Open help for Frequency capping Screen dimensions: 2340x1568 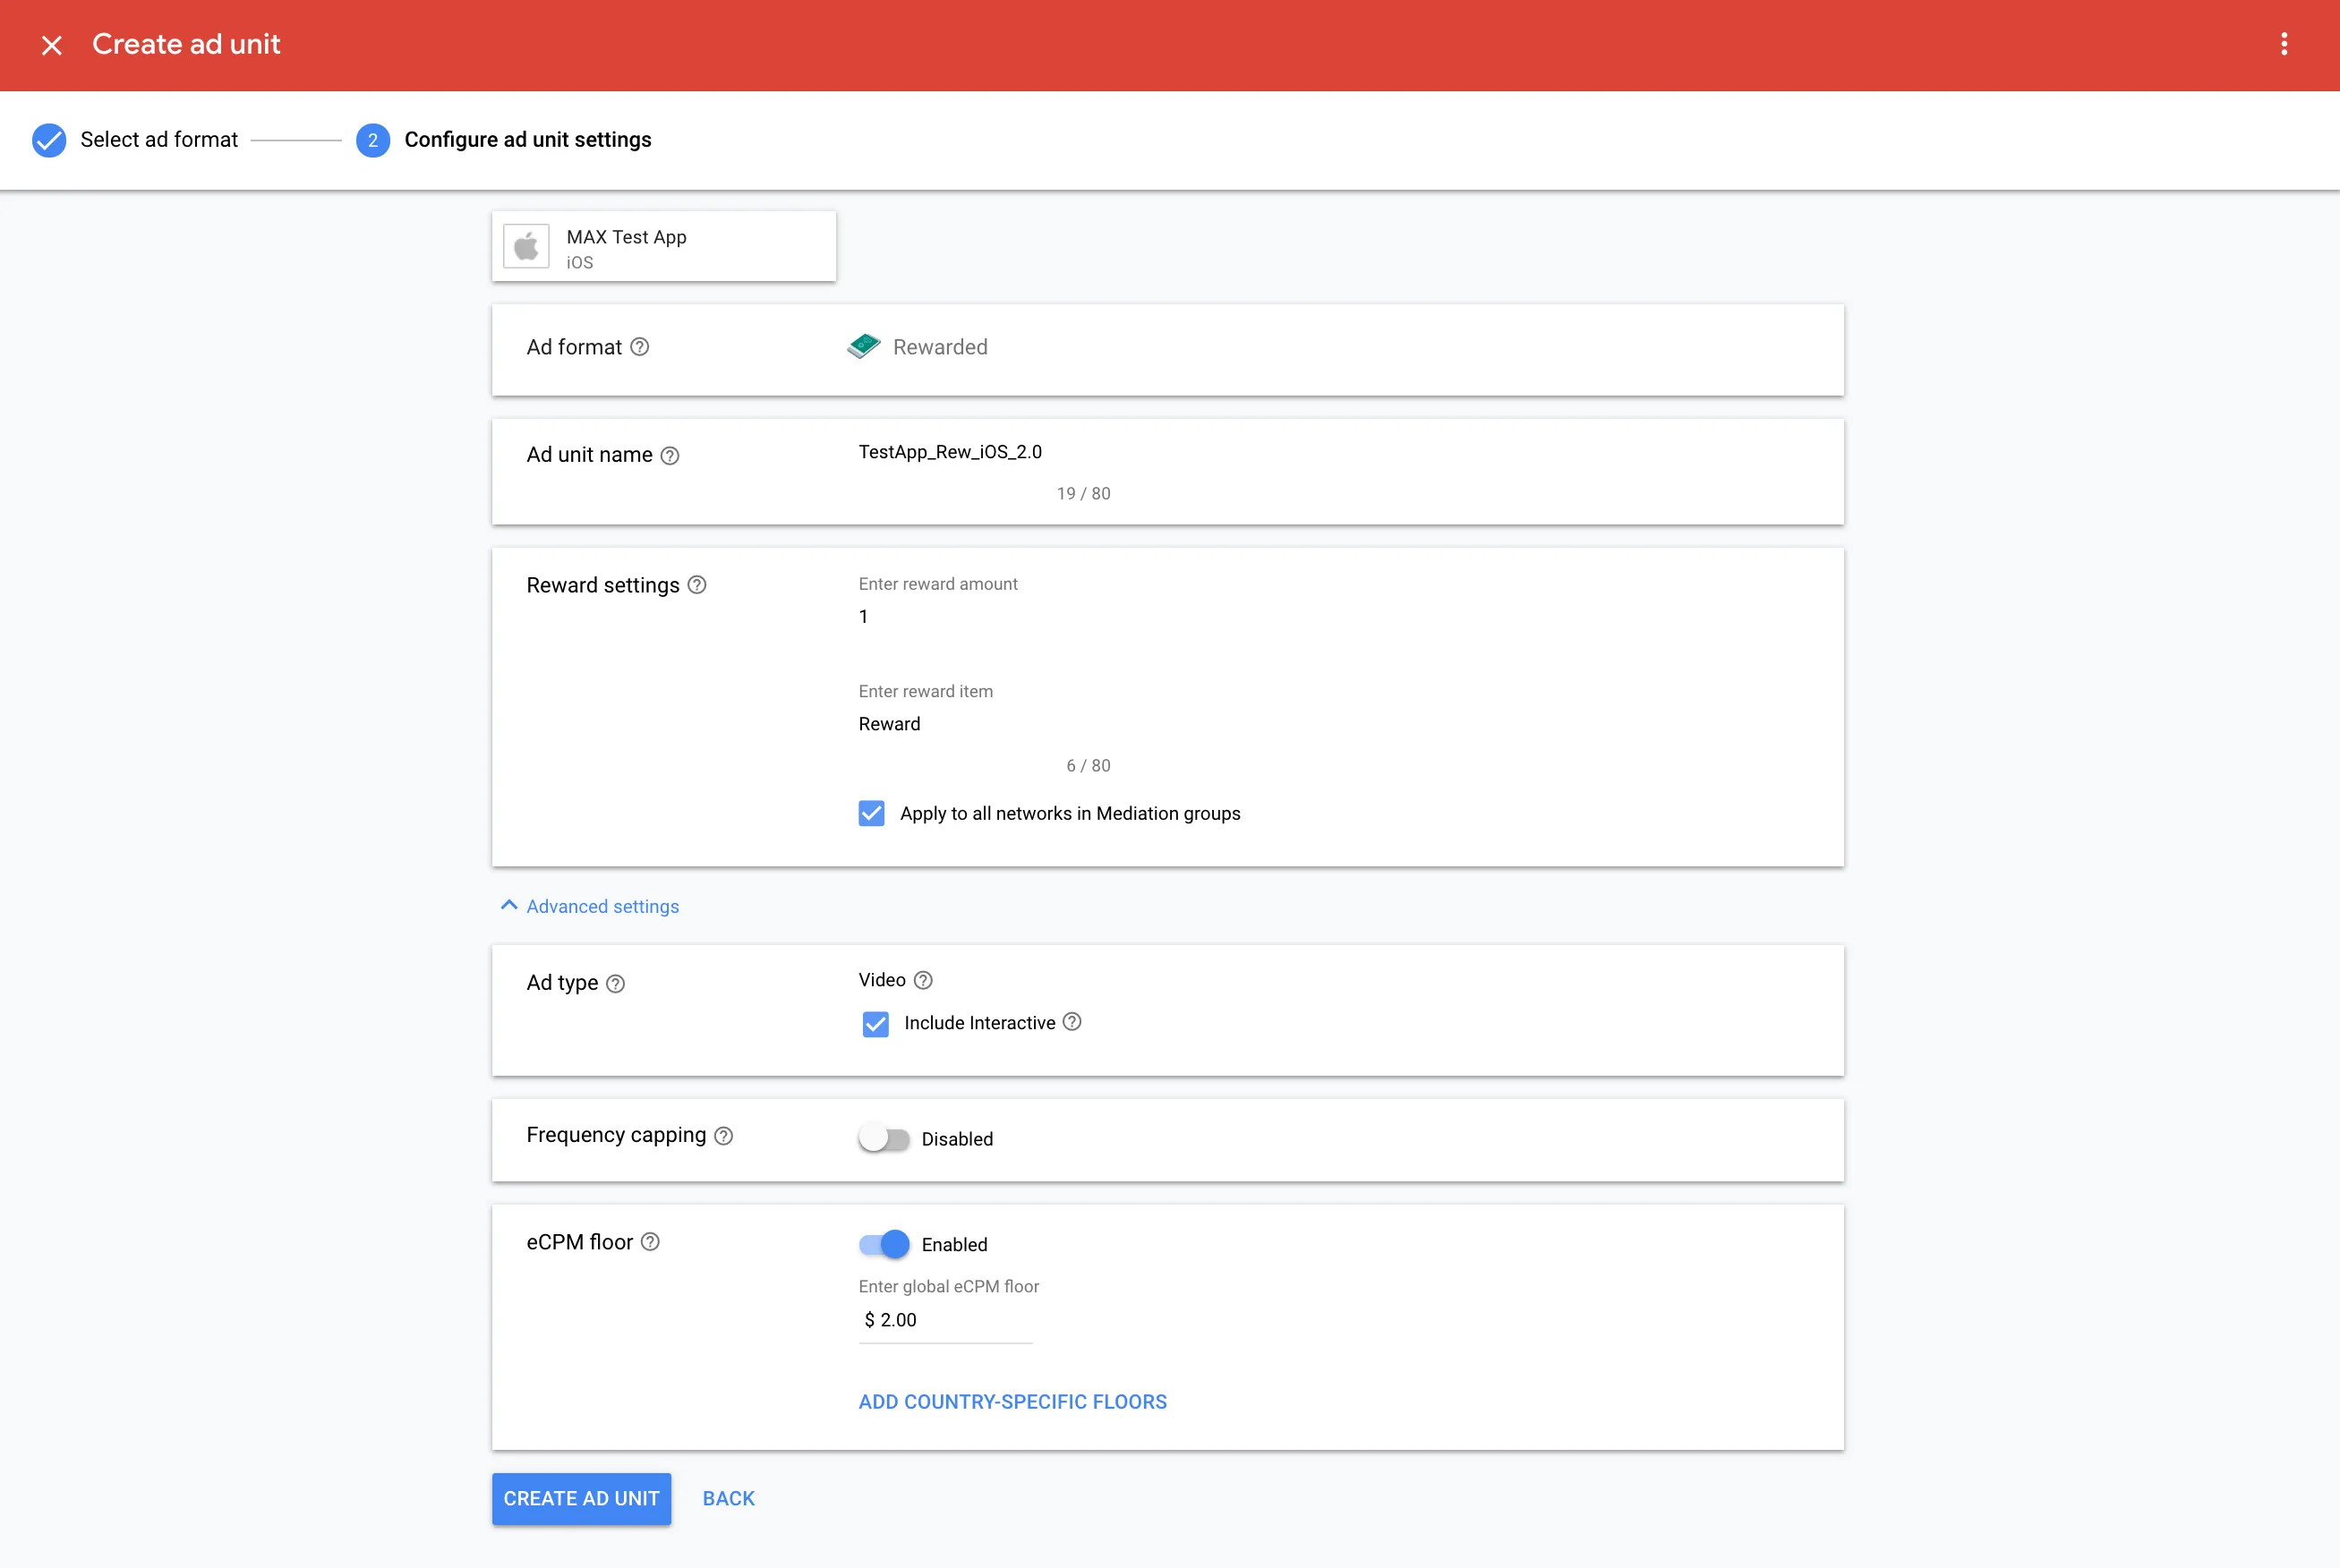724,1136
